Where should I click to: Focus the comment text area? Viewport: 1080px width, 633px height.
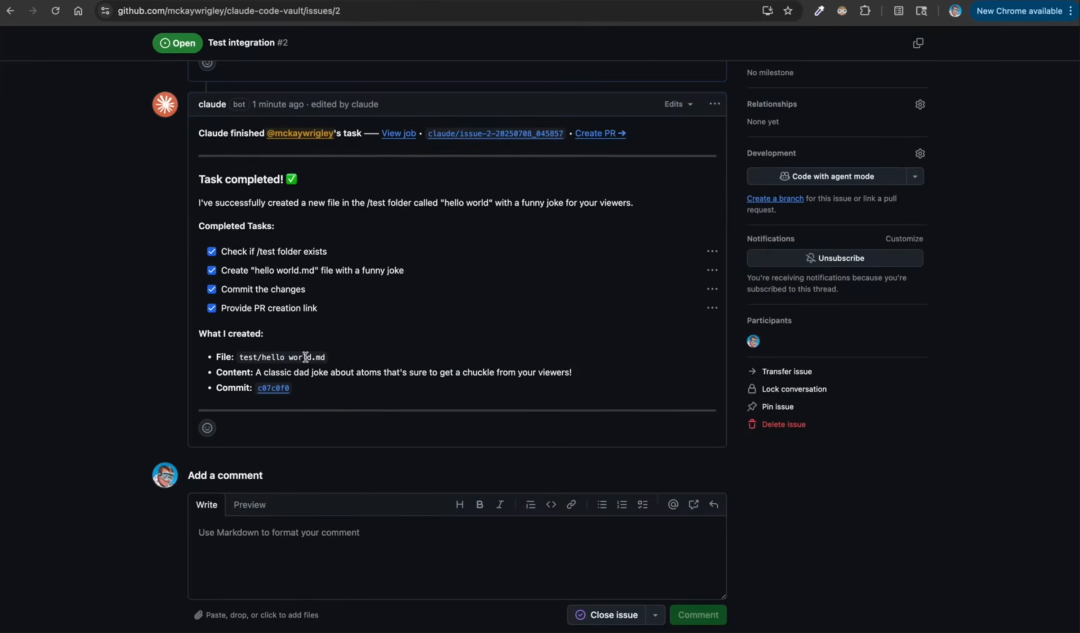pyautogui.click(x=457, y=558)
